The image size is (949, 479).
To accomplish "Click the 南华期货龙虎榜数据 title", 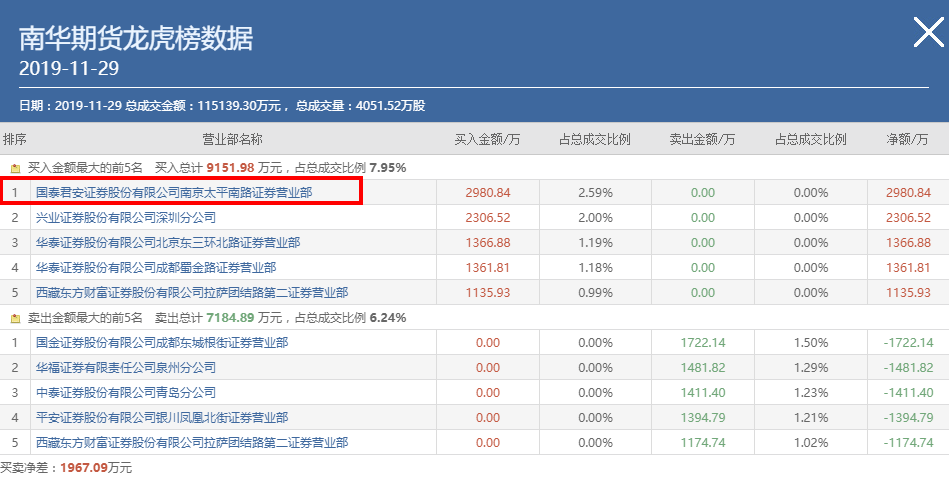I will [x=136, y=39].
